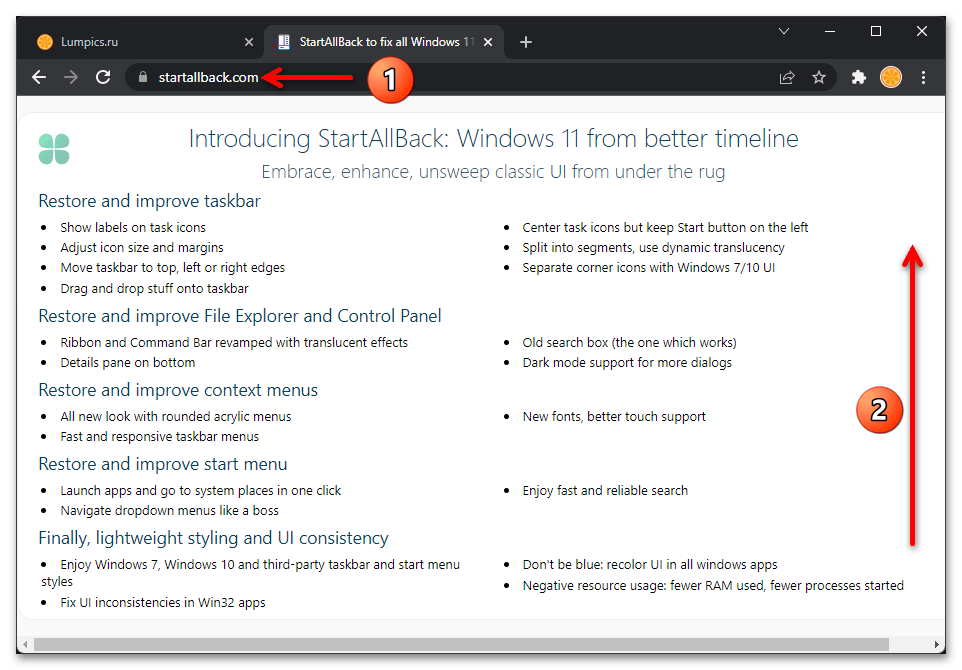Viewport: 962px width, 670px height.
Task: Click 'Show labels on task icons' text
Action: coord(133,228)
